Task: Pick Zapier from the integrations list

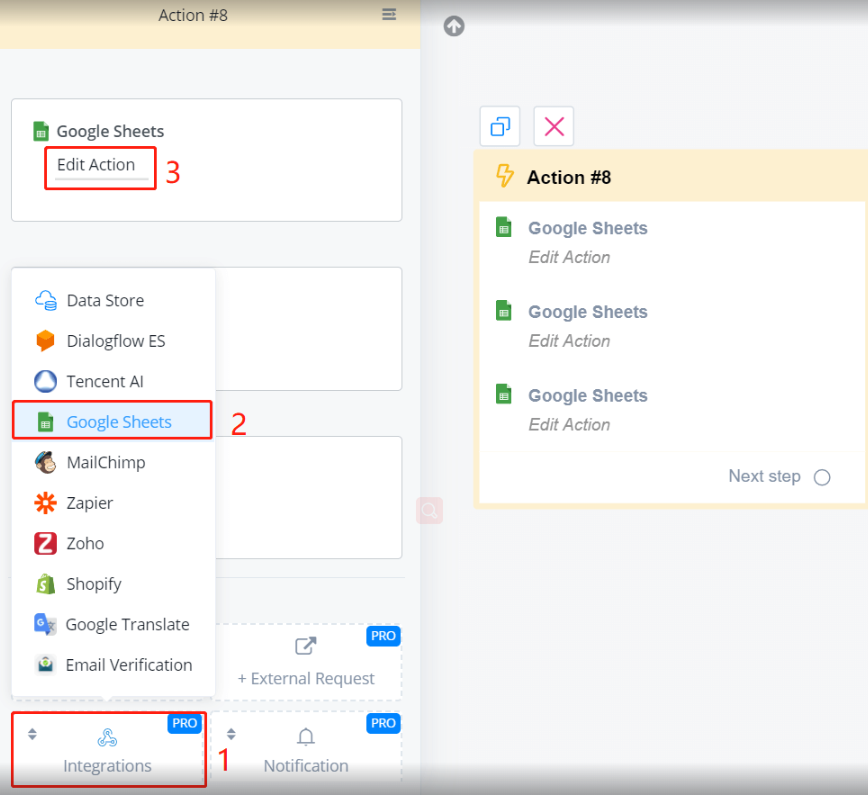Action: click(89, 503)
